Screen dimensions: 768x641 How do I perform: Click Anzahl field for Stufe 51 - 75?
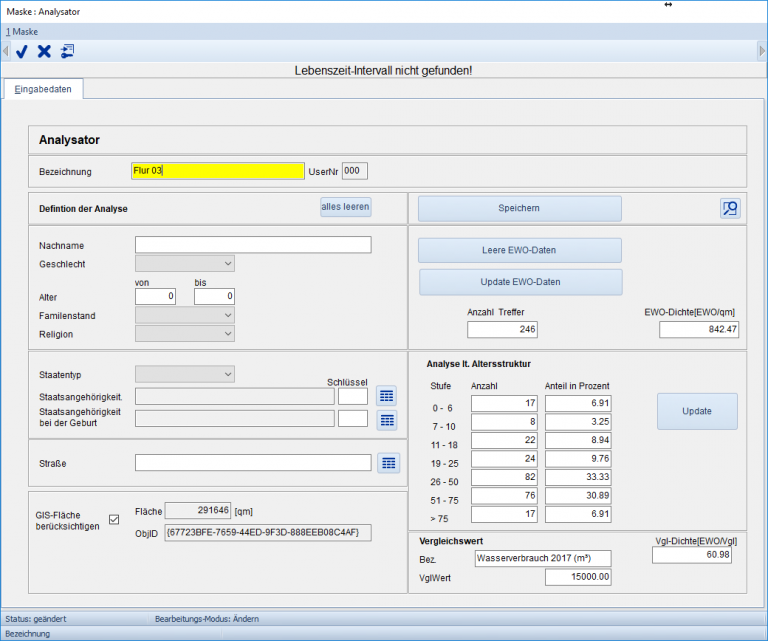[x=504, y=496]
